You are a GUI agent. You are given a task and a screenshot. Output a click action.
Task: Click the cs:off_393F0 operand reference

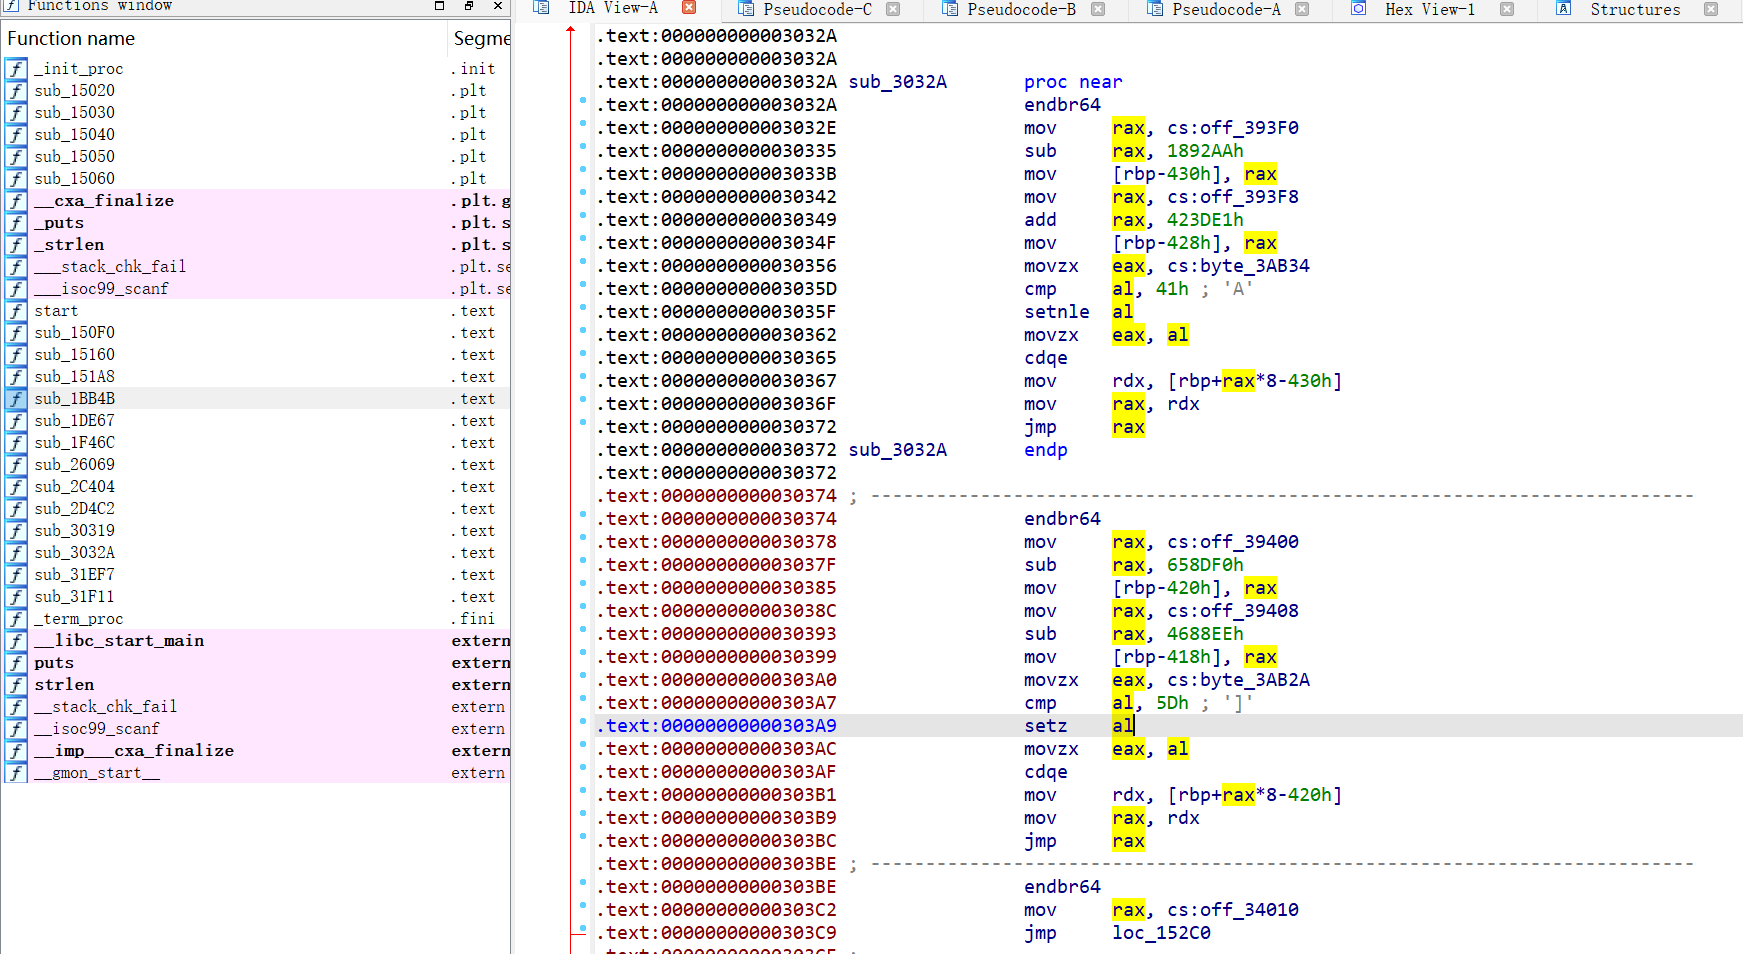(1232, 128)
